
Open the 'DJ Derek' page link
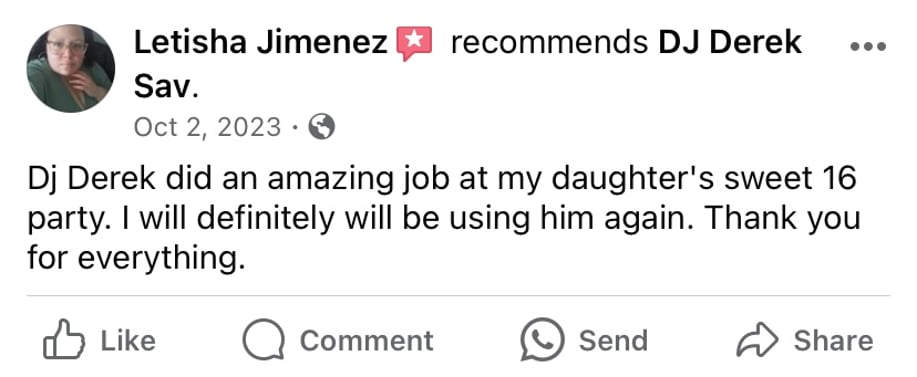(730, 43)
